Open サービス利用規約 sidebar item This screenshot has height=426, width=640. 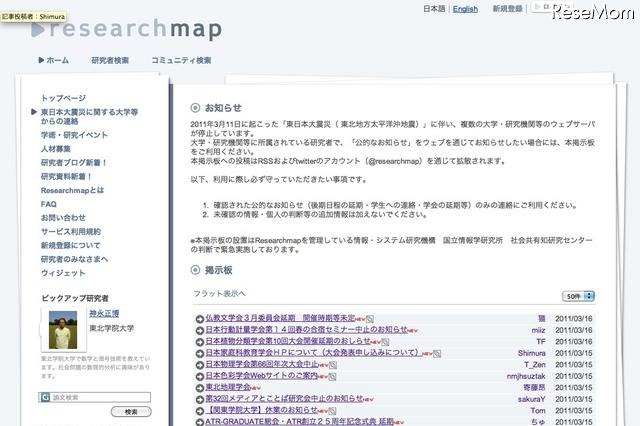(71, 231)
